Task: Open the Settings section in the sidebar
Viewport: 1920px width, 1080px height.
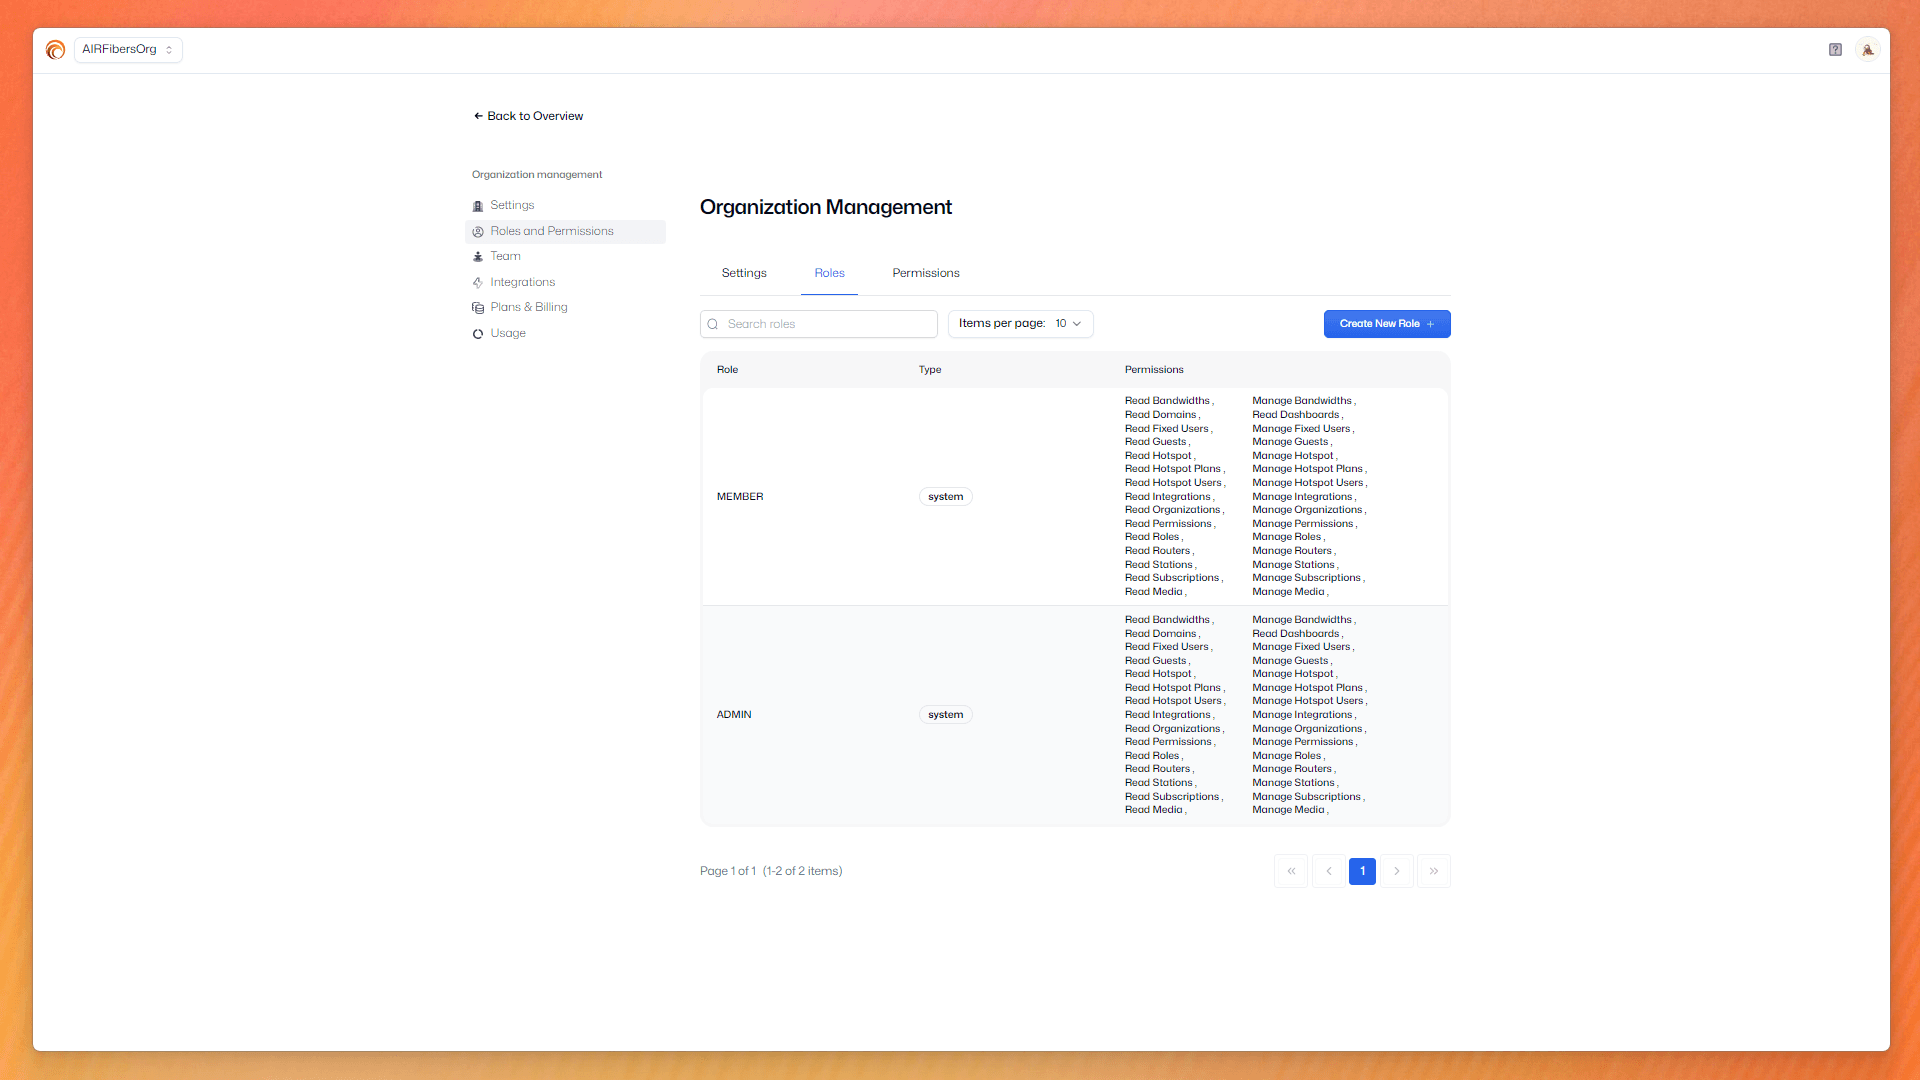Action: pyautogui.click(x=478, y=206)
